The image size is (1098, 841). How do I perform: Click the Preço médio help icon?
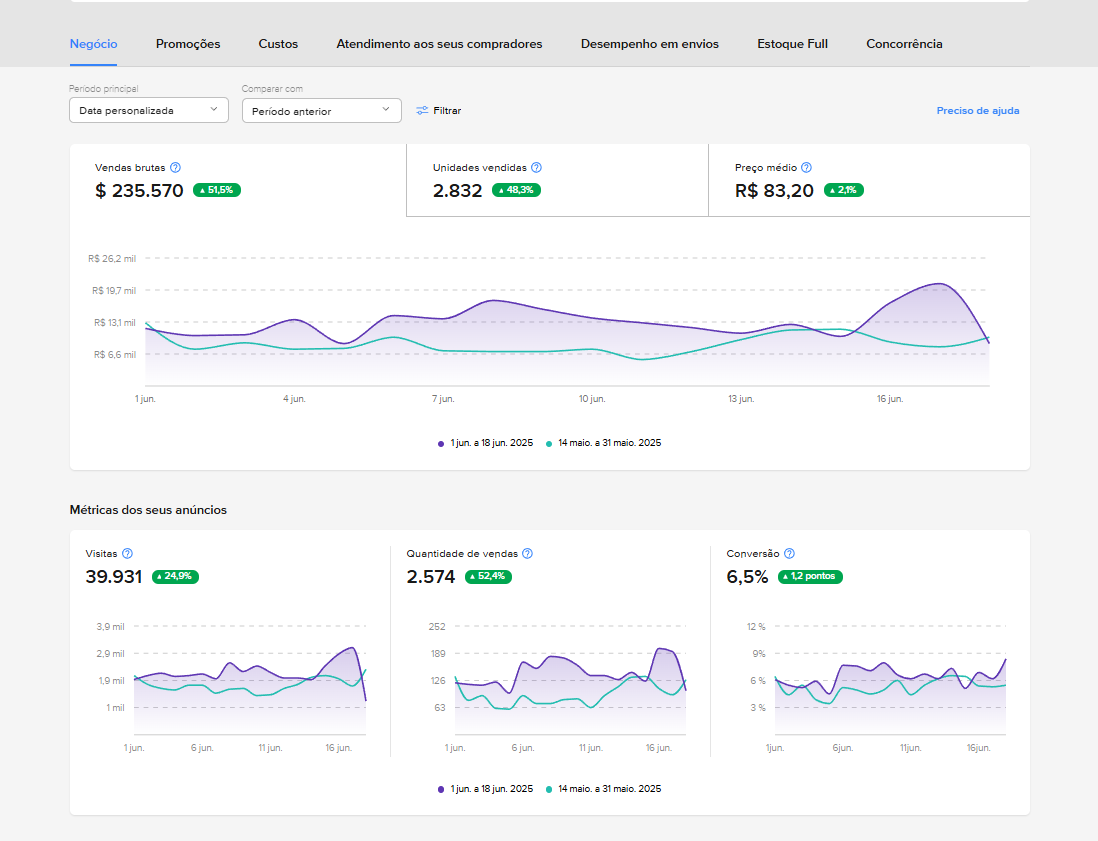point(806,168)
